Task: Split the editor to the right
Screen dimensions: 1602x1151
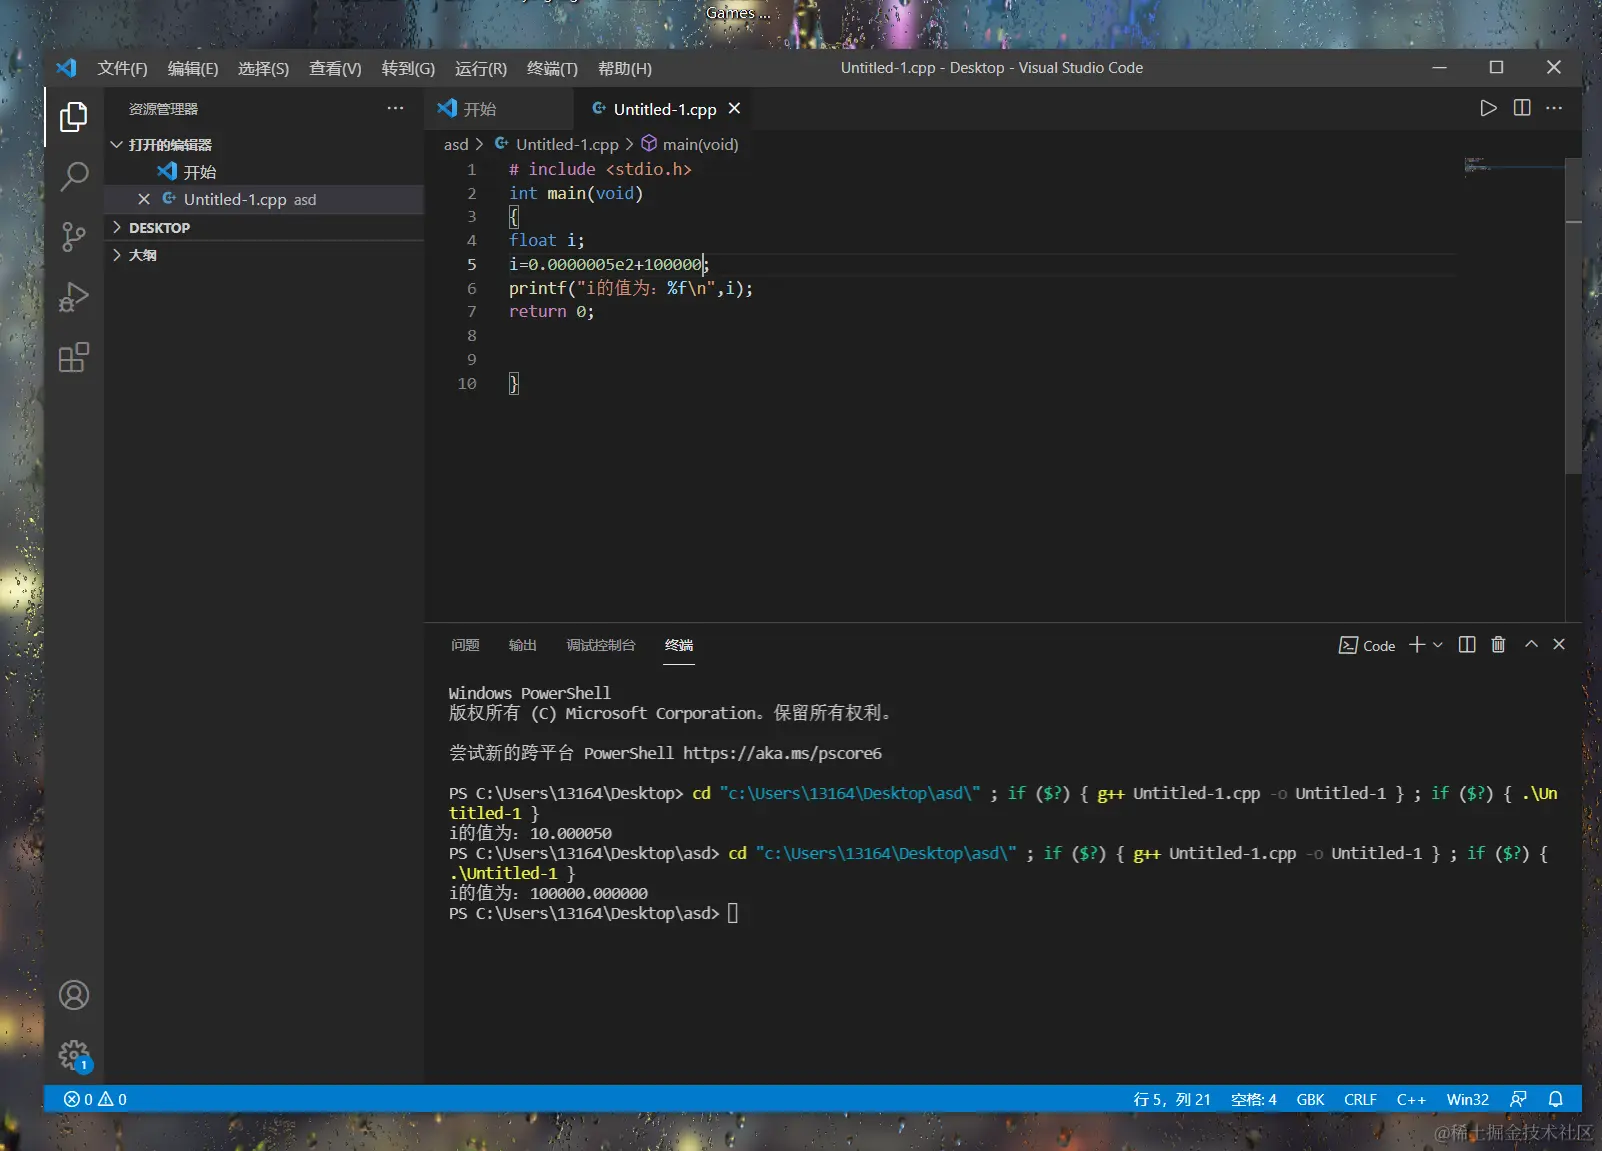Action: (1522, 108)
